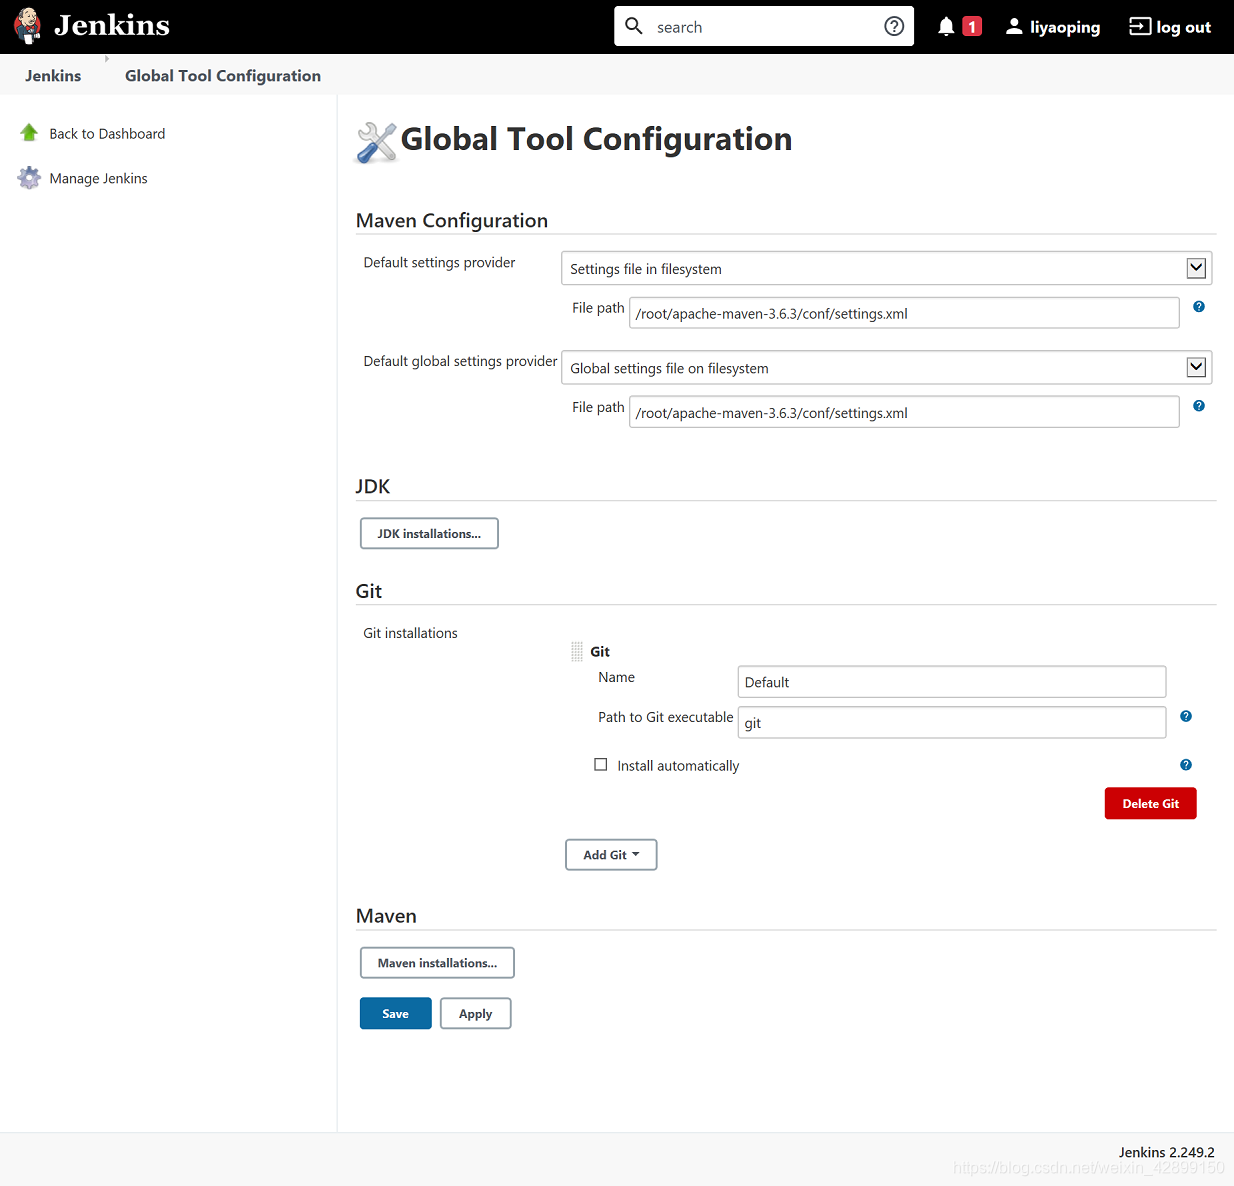Image resolution: width=1234 pixels, height=1186 pixels.
Task: Click log out link
Action: coord(1184,28)
